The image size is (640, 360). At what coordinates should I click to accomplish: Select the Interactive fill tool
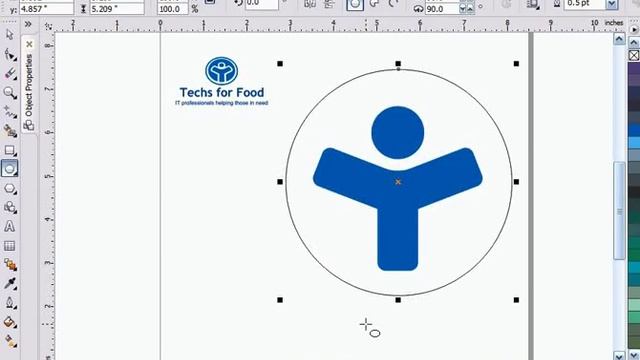click(10, 341)
